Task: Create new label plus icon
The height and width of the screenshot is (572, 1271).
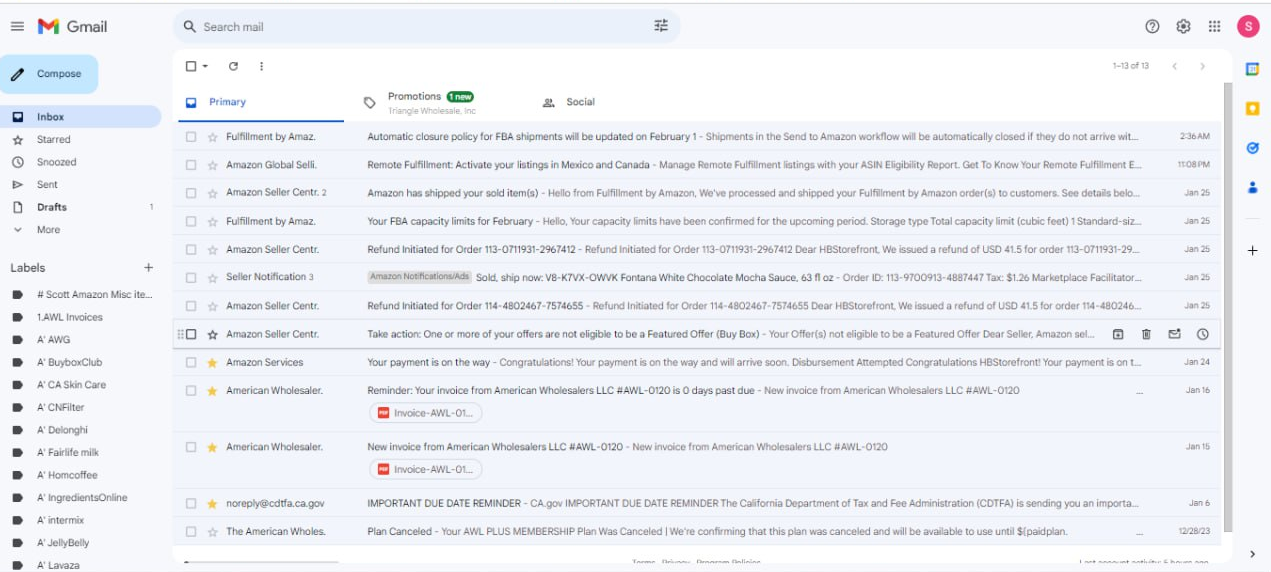Action: click(148, 267)
